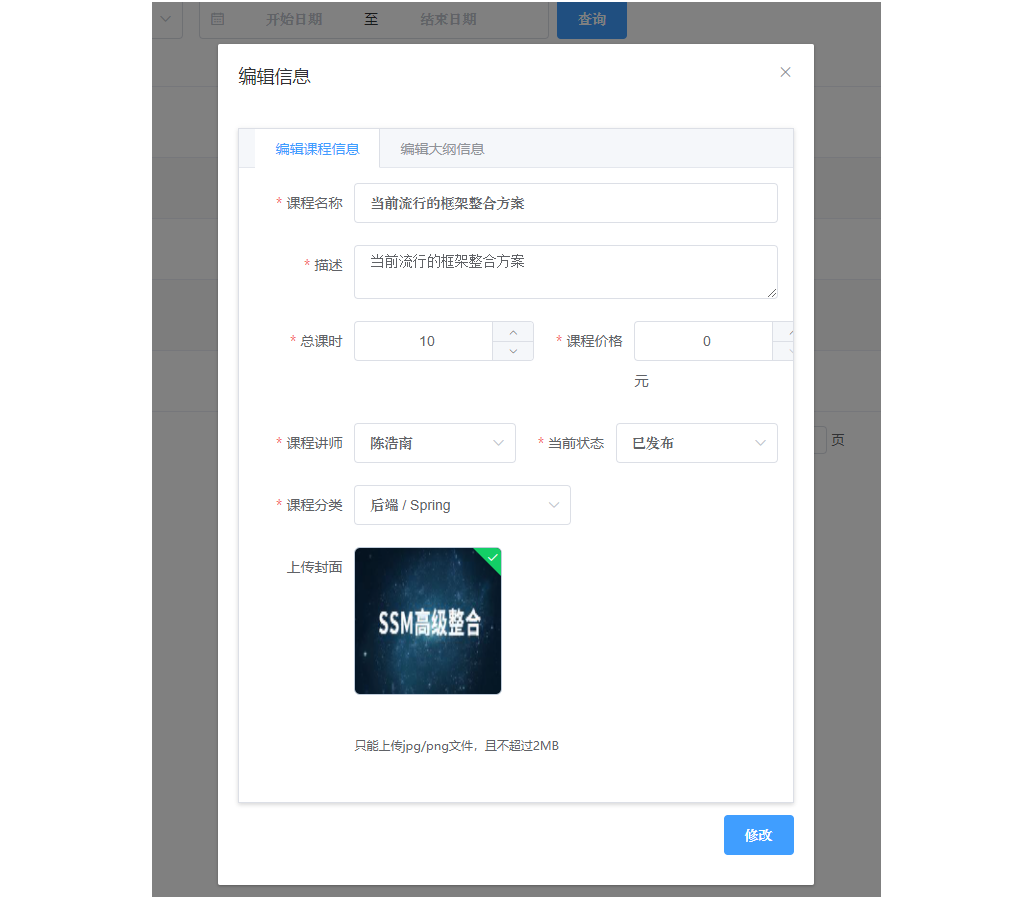Click the 只能上传jpg/png文件 hint text

(x=456, y=746)
